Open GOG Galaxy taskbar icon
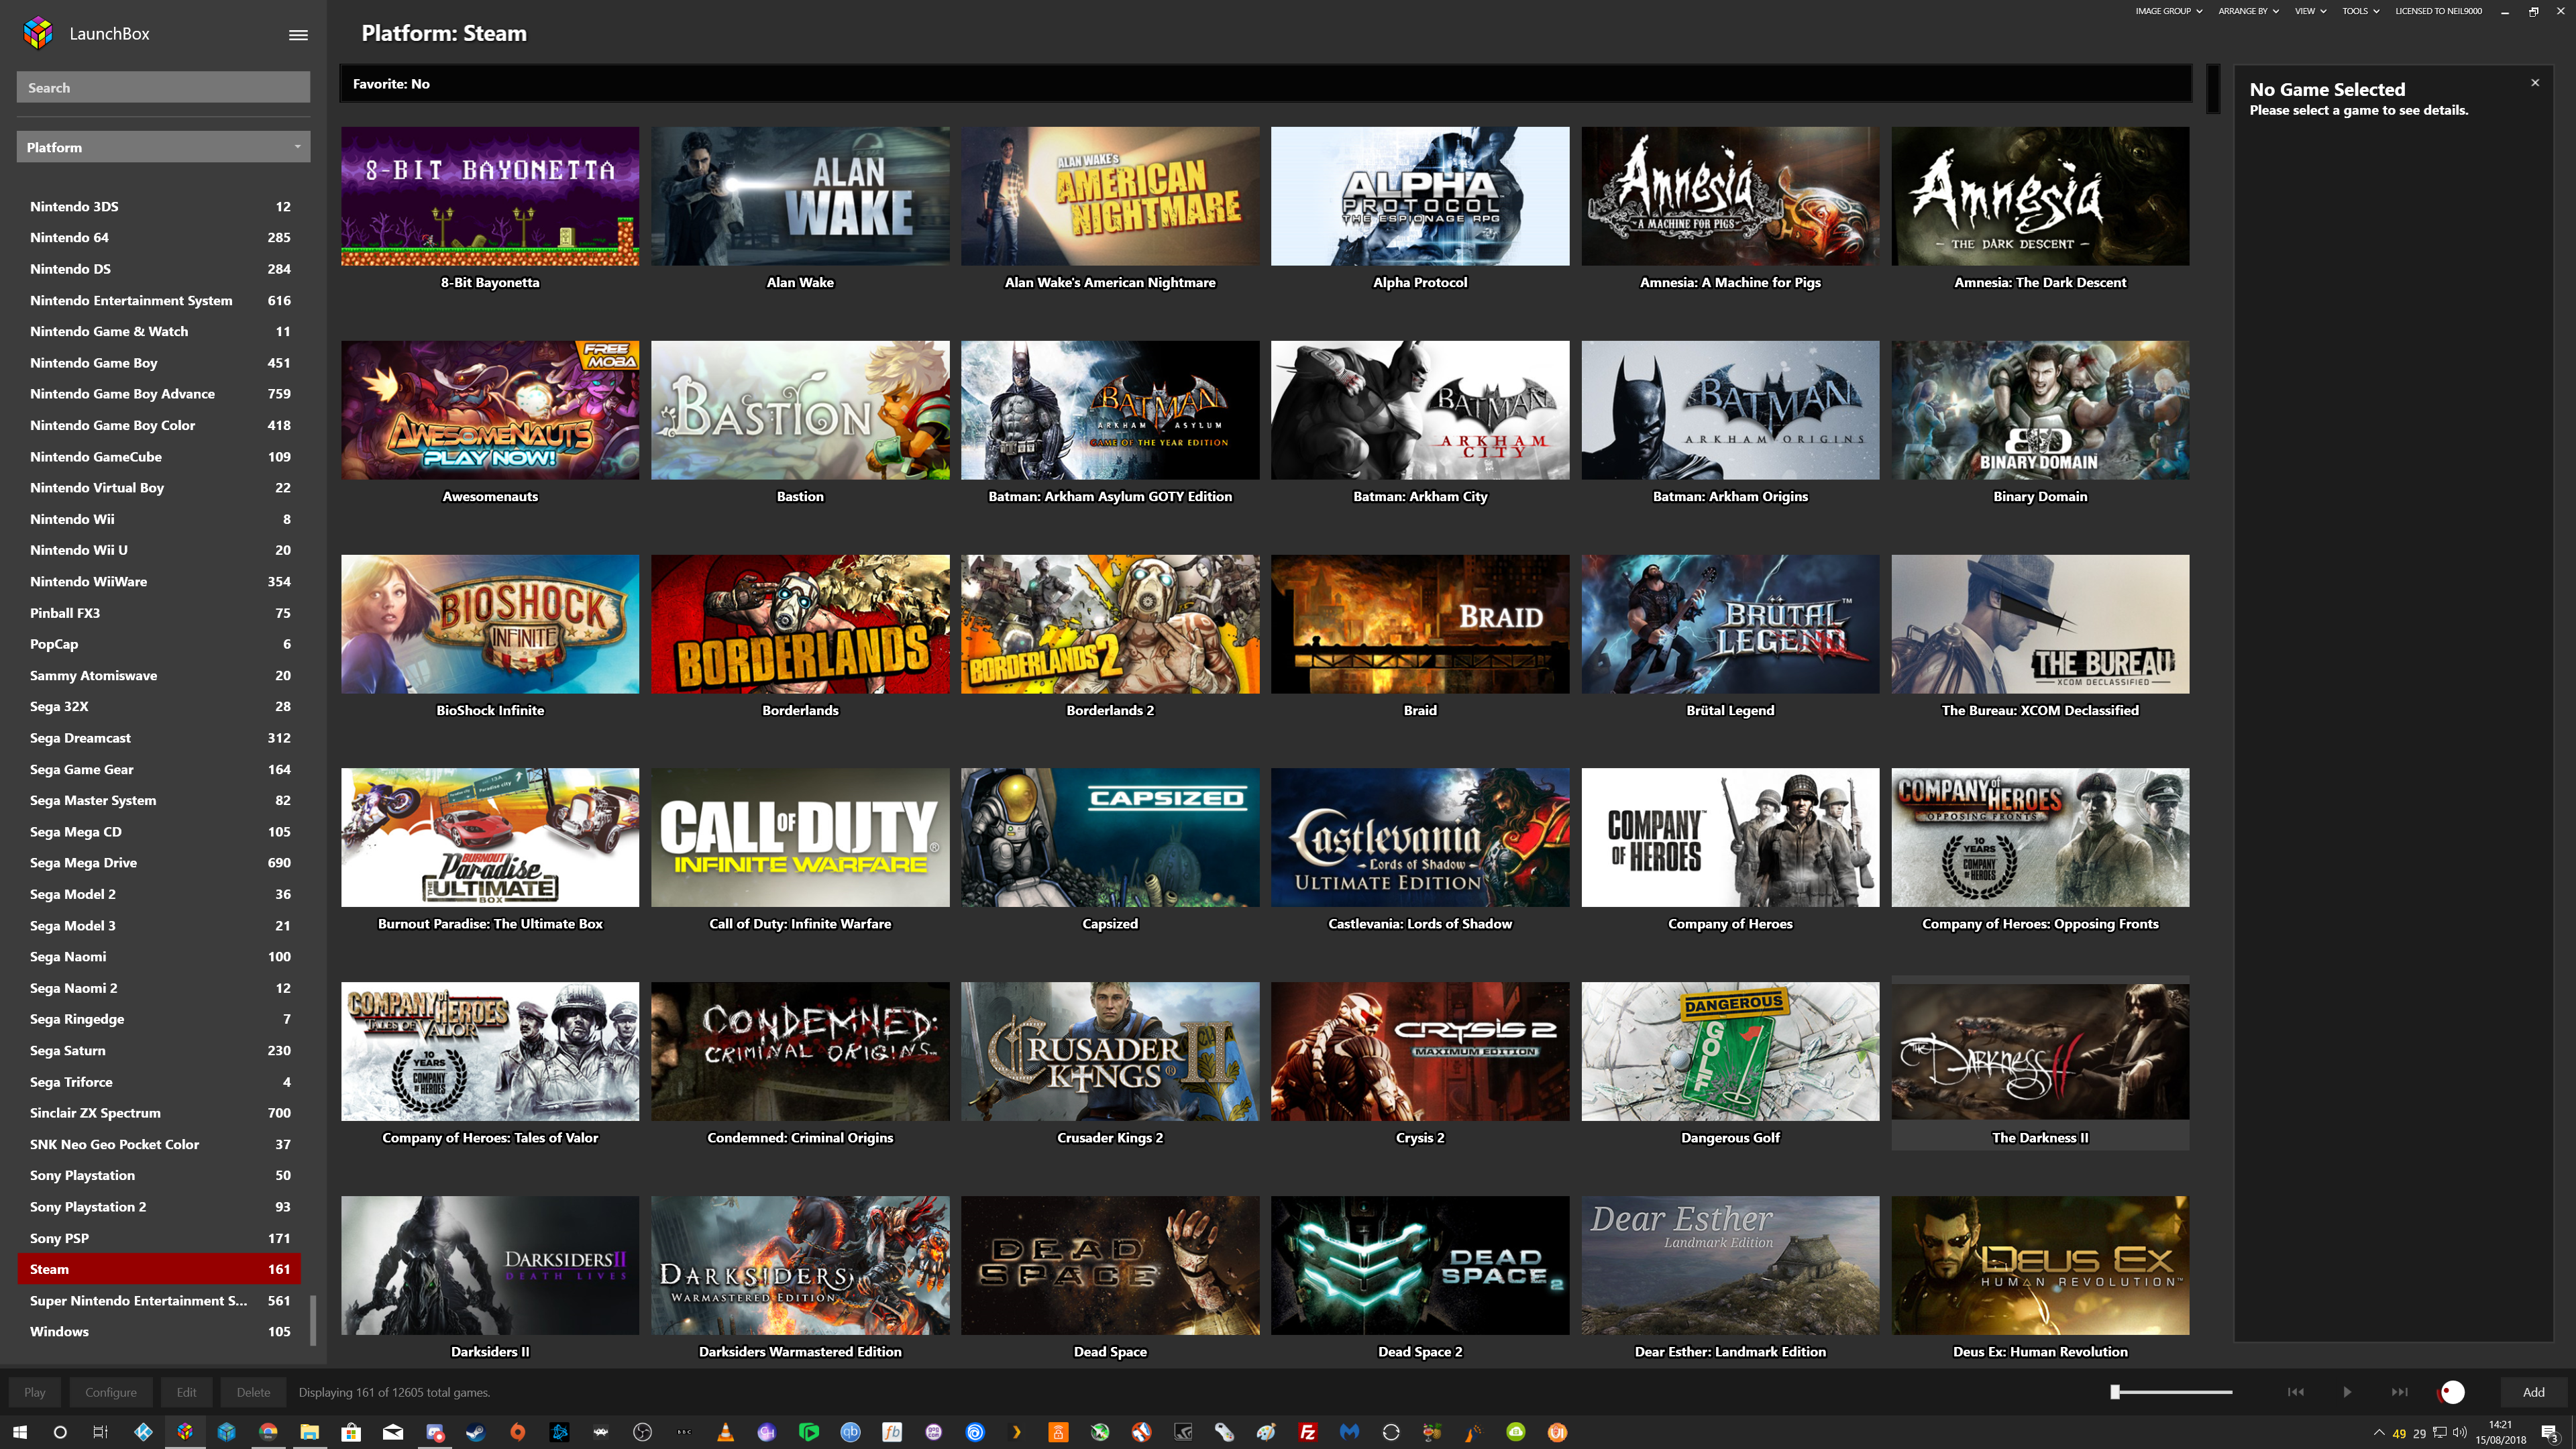 pyautogui.click(x=933, y=1432)
